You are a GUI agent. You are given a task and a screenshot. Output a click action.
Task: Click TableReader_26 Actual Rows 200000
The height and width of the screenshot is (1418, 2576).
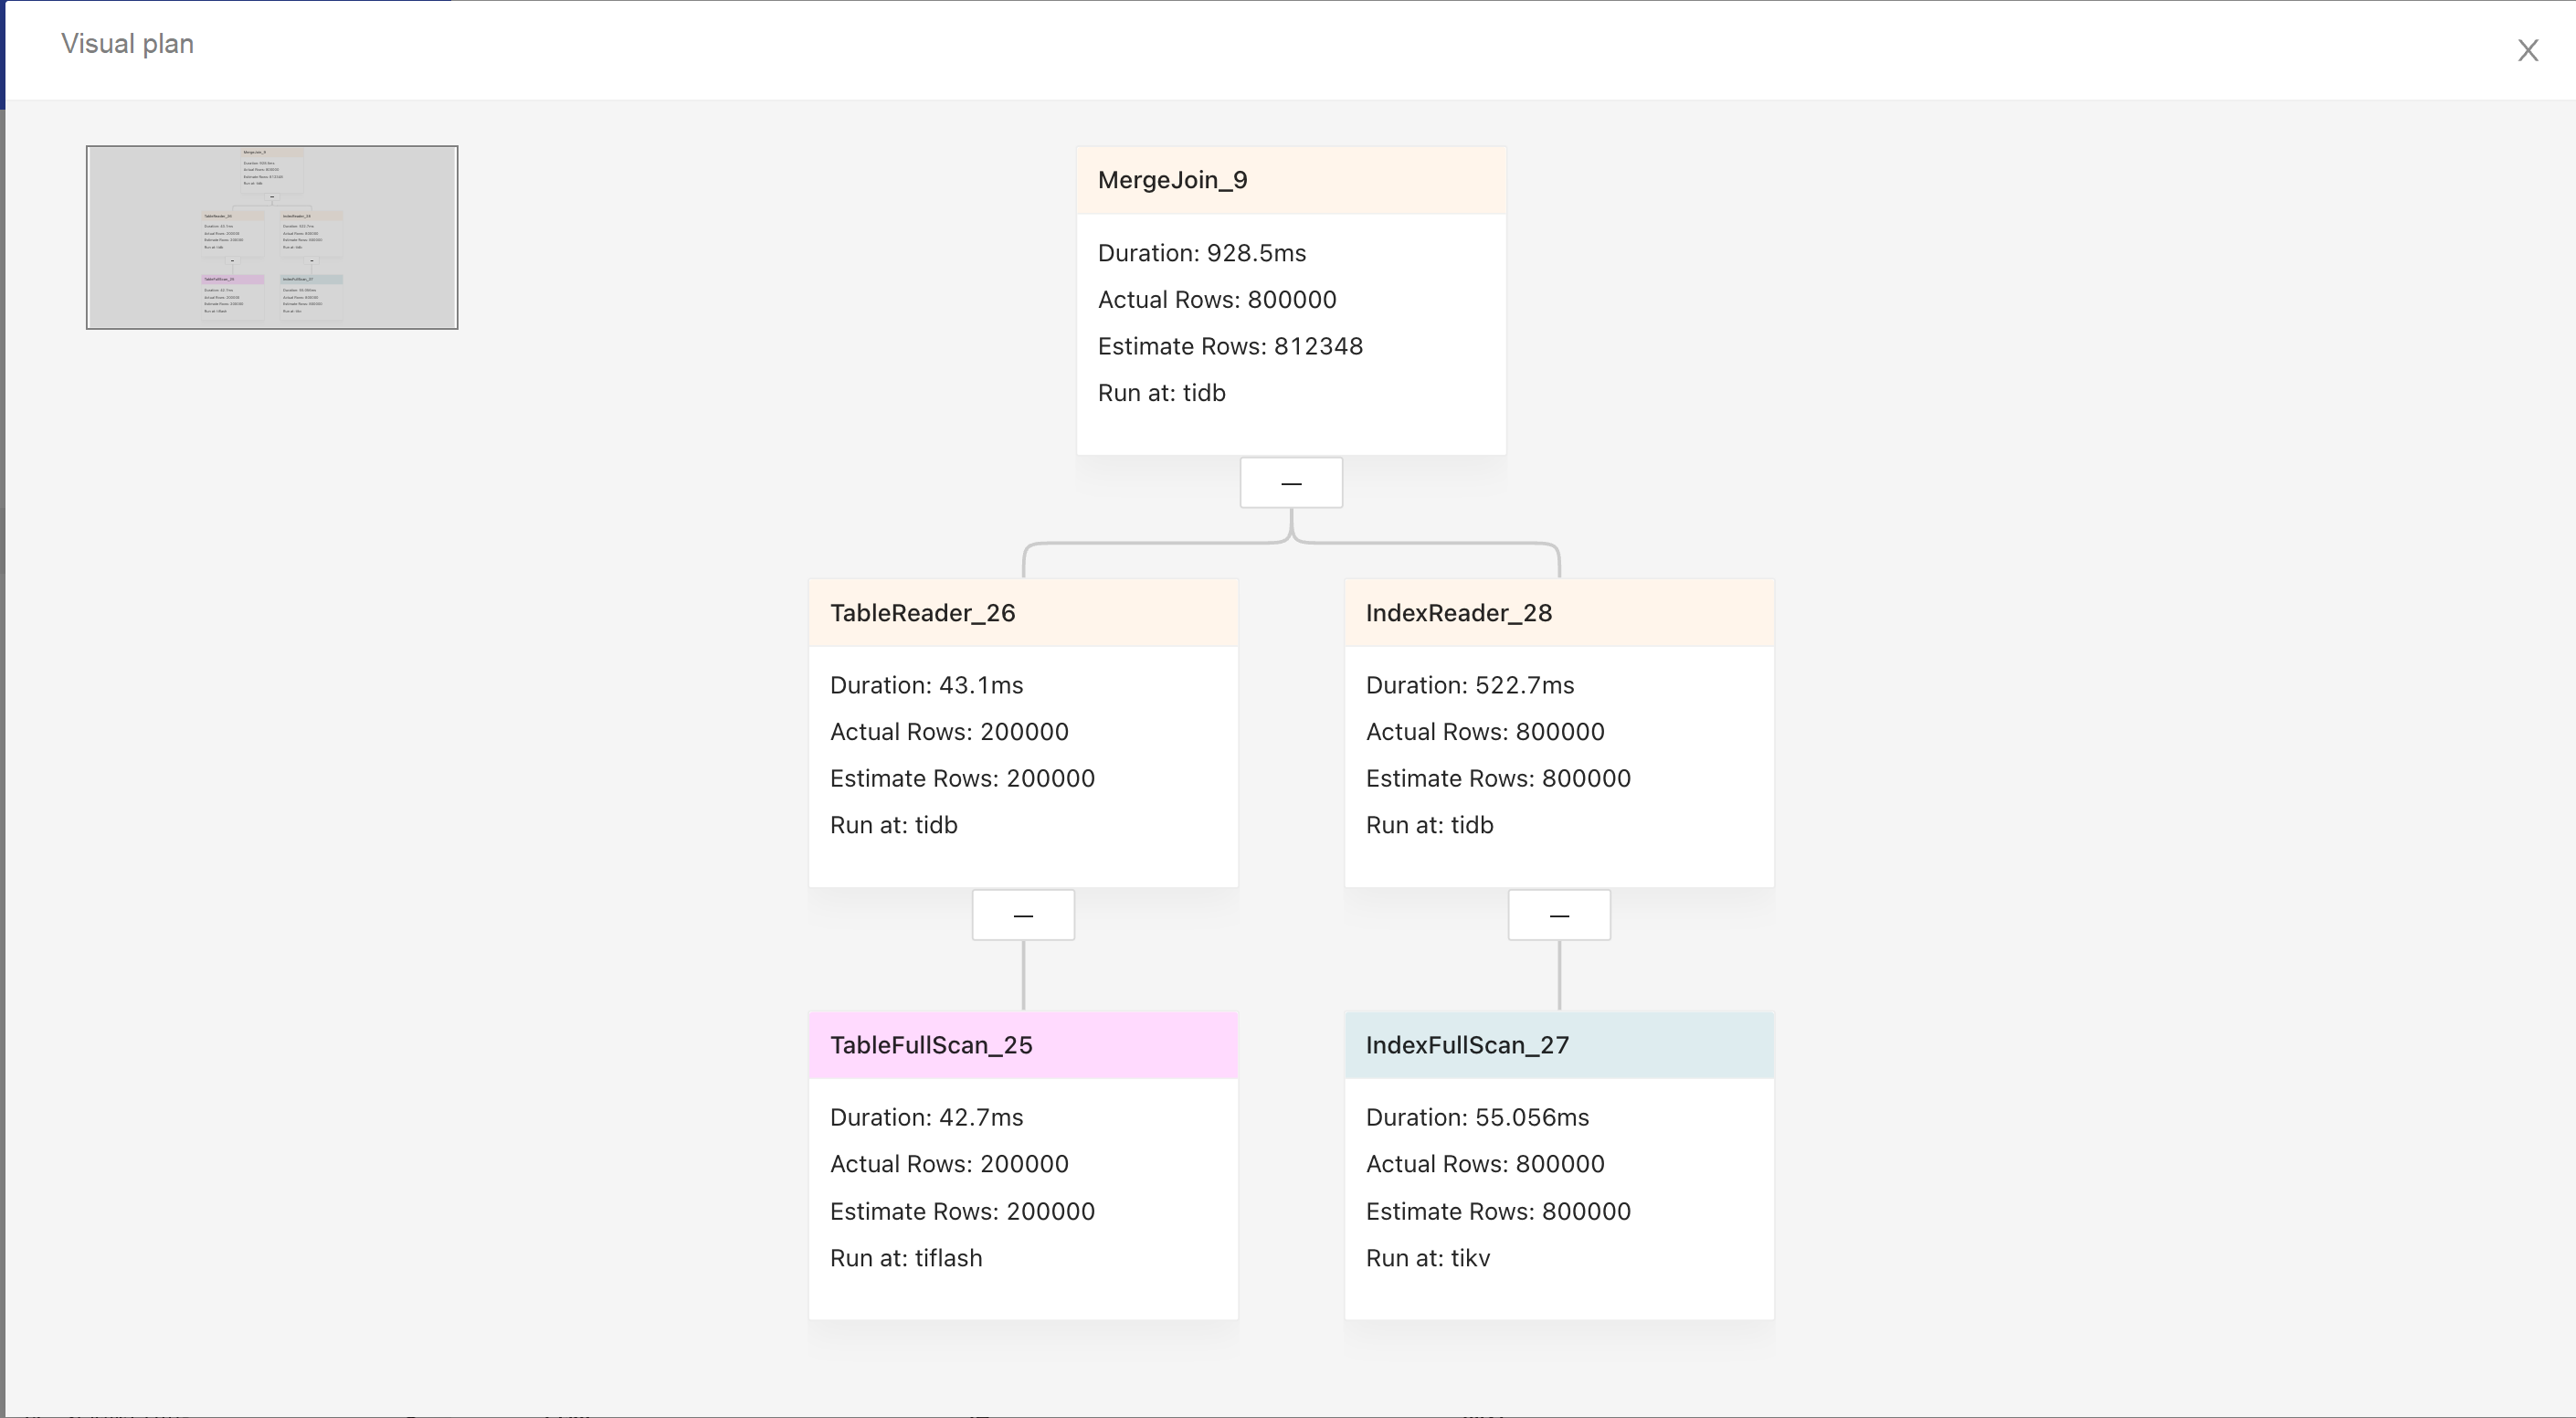click(x=949, y=732)
